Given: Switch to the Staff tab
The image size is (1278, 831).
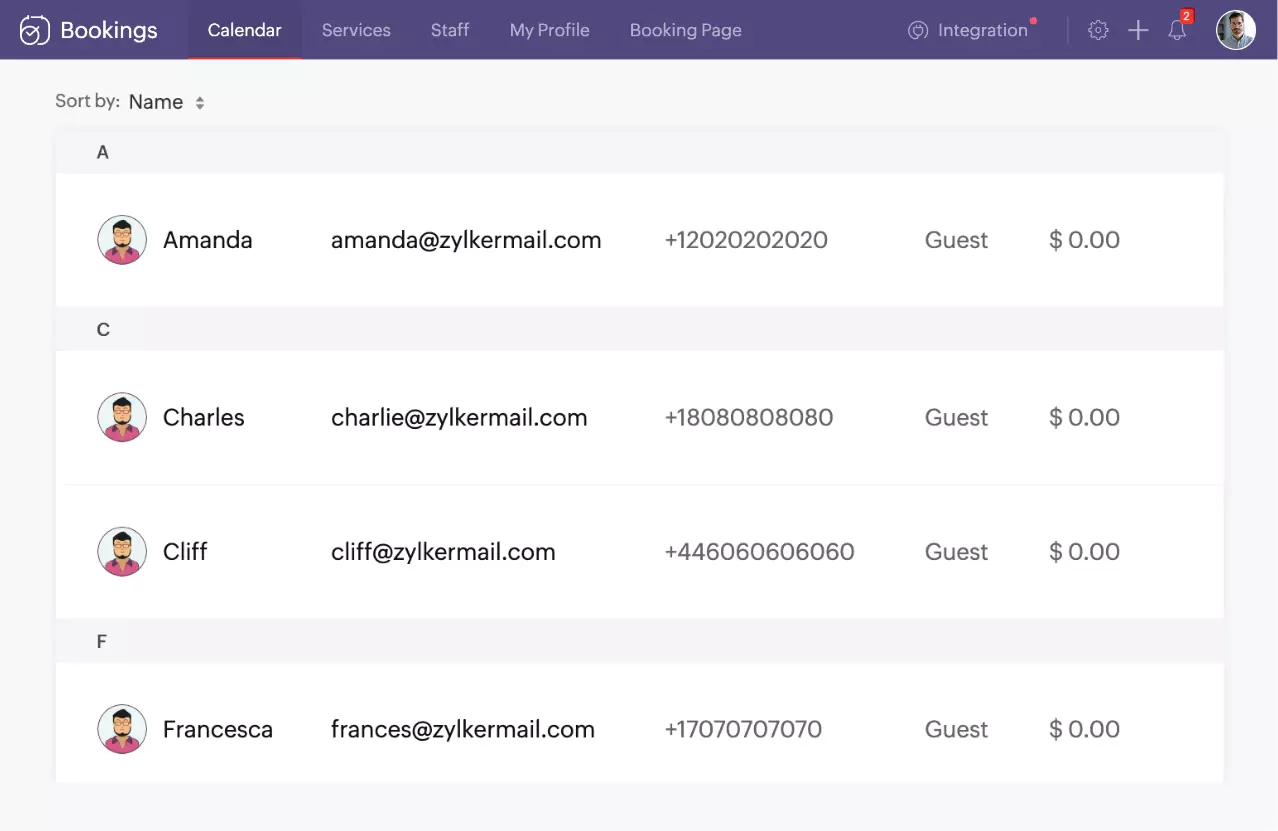Looking at the screenshot, I should click(450, 30).
